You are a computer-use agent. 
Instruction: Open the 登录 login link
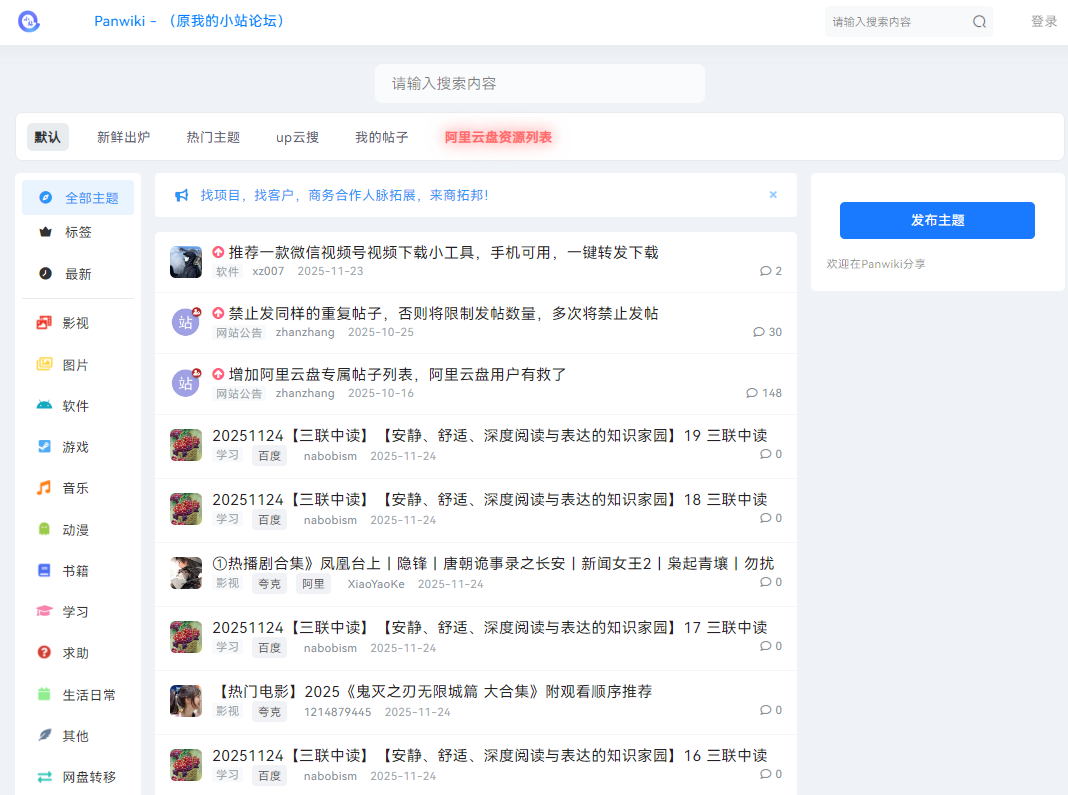[x=1044, y=20]
